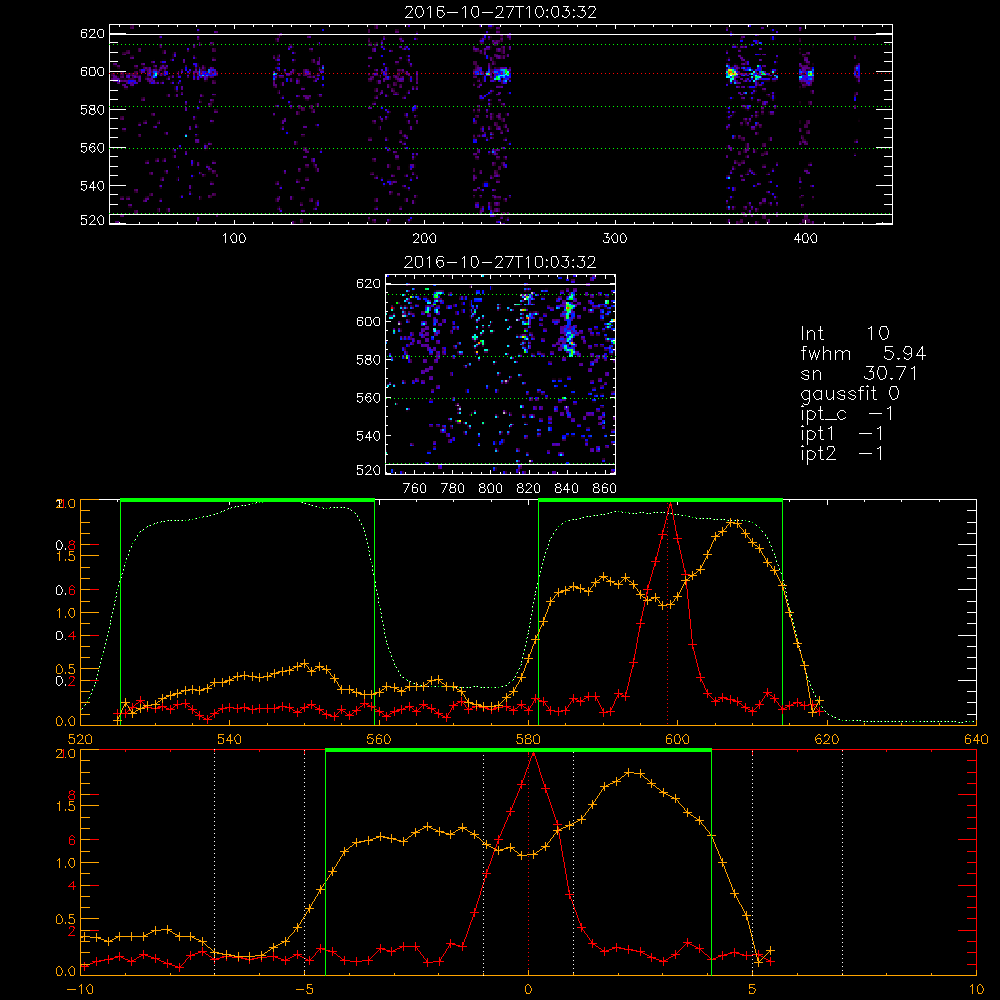
Task: Click x-axis label 820 of the small image
Action: (x=529, y=489)
